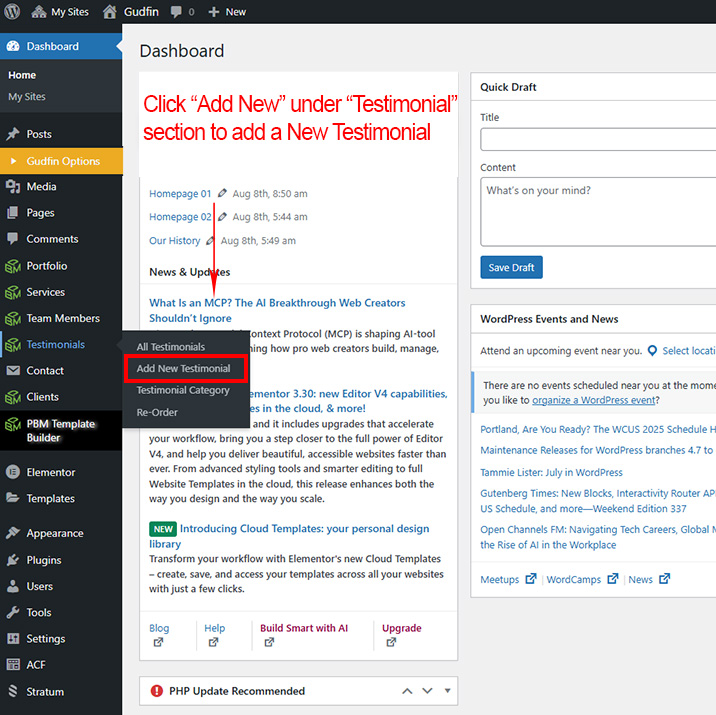Move PHP Update panel up with arrow
The image size is (716, 715).
pos(407,691)
